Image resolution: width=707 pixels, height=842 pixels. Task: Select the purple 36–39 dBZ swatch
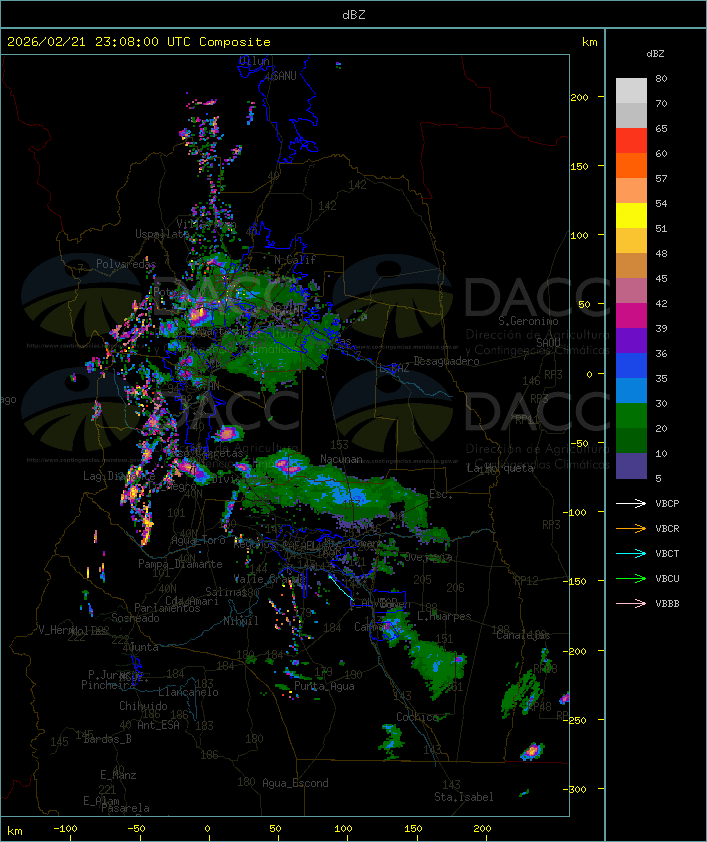(x=631, y=340)
